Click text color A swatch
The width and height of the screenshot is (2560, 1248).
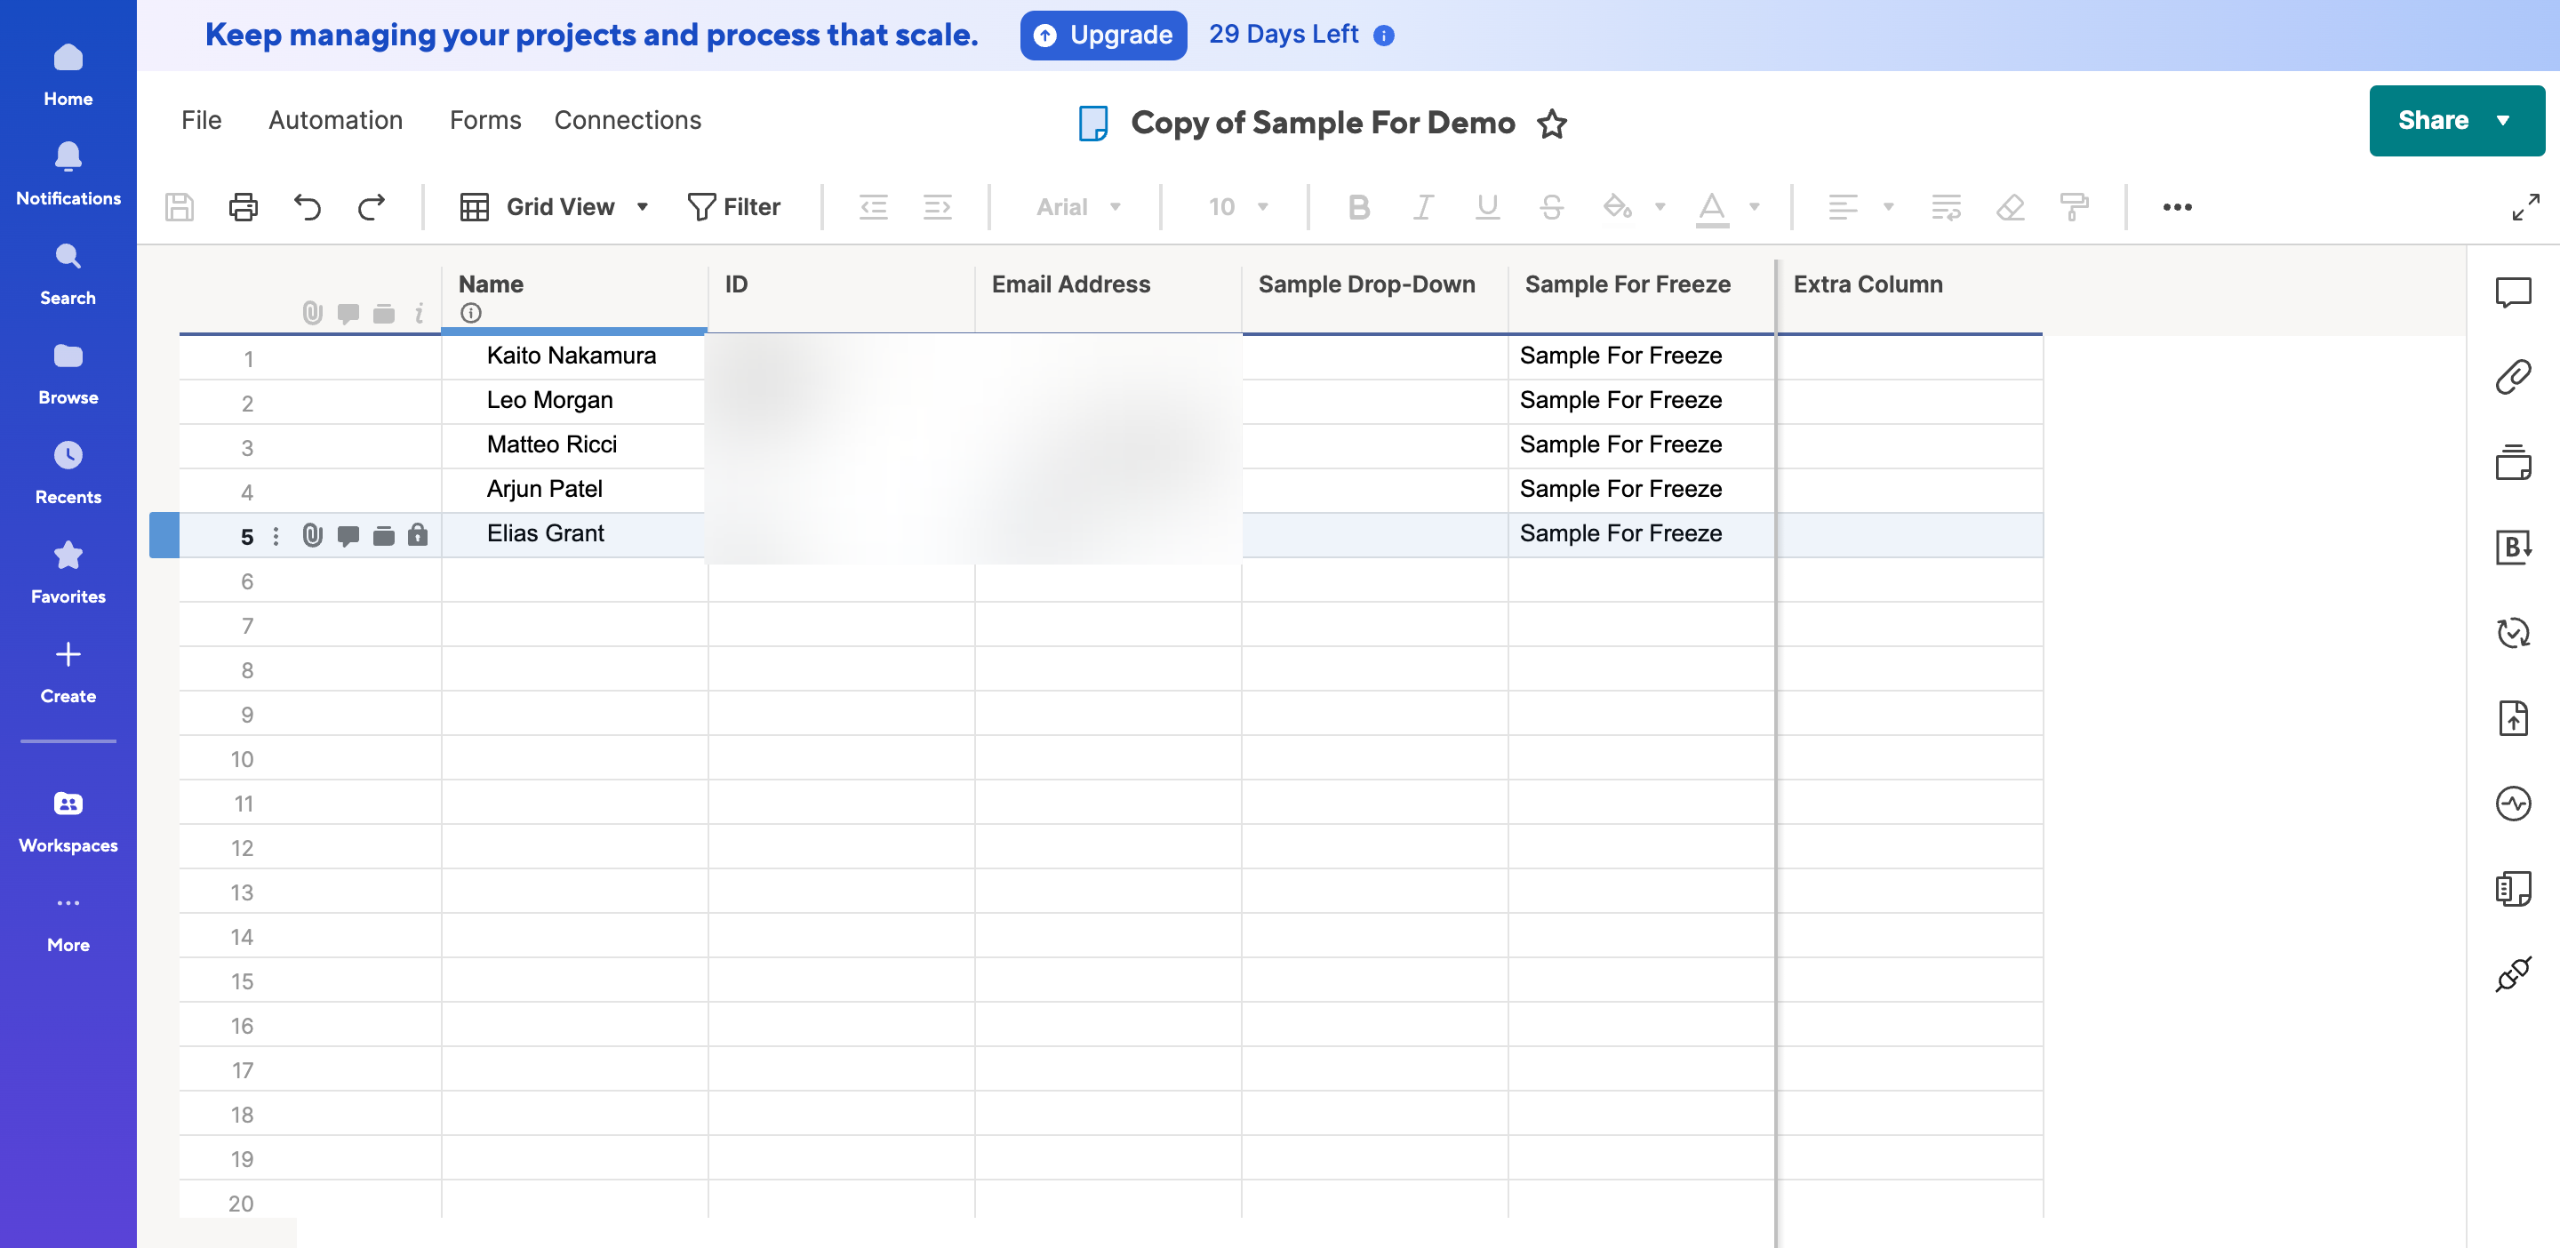coord(1712,208)
